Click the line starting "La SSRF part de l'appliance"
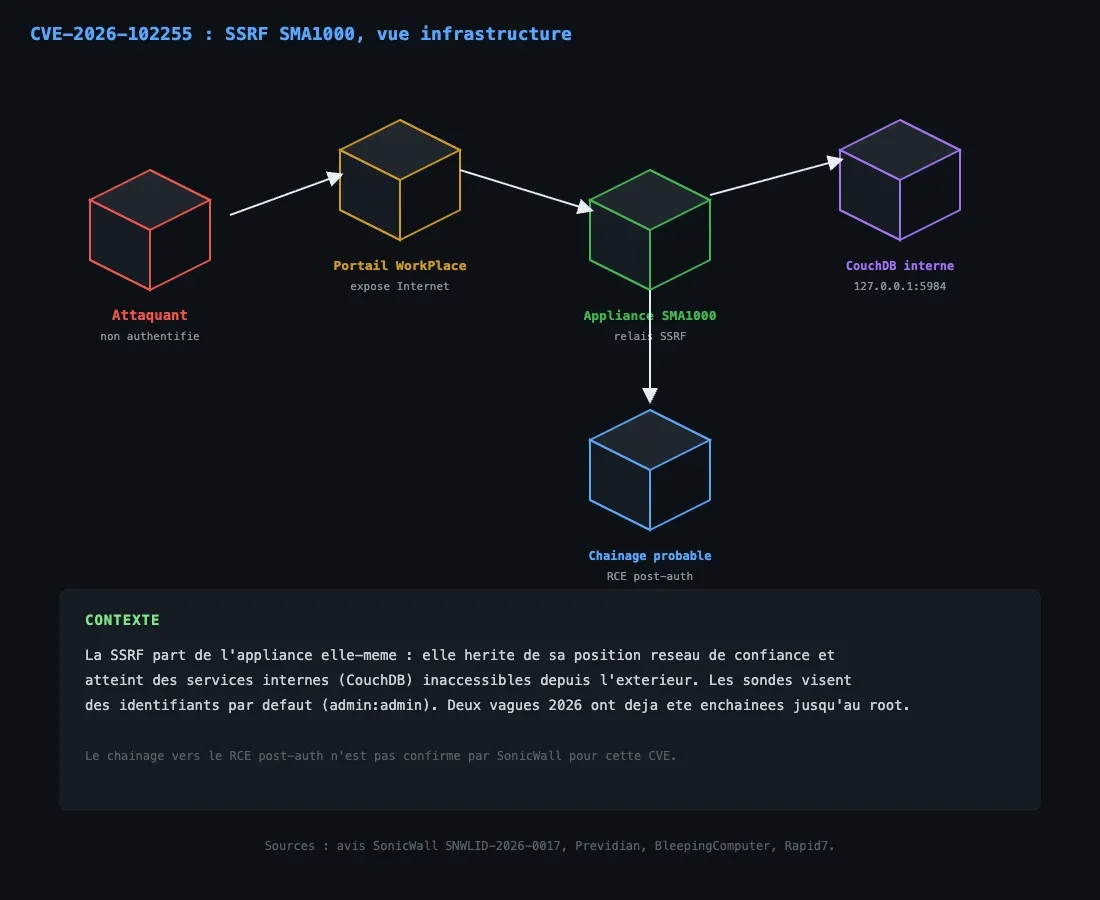 (460, 655)
